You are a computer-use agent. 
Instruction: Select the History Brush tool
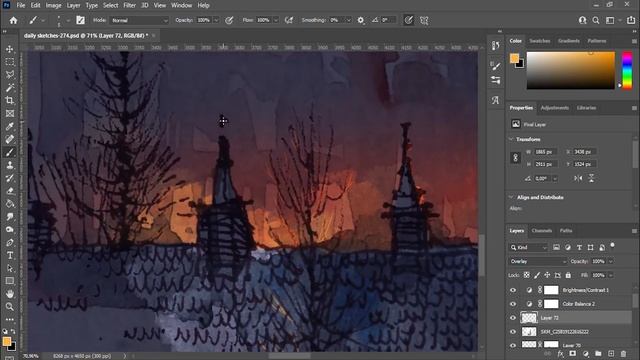(10, 178)
